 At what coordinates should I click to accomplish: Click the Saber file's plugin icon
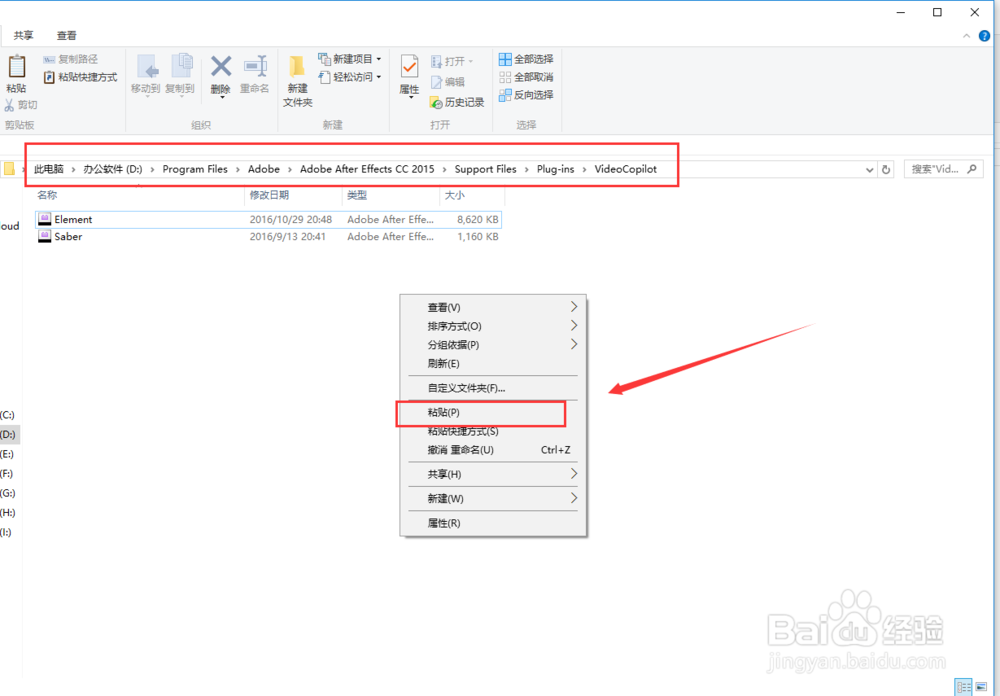point(44,237)
